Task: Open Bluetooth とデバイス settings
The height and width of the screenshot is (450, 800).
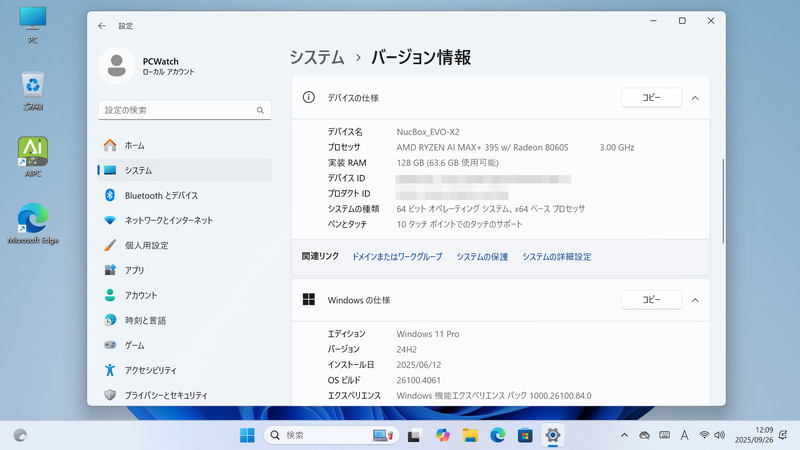Action: (185, 195)
